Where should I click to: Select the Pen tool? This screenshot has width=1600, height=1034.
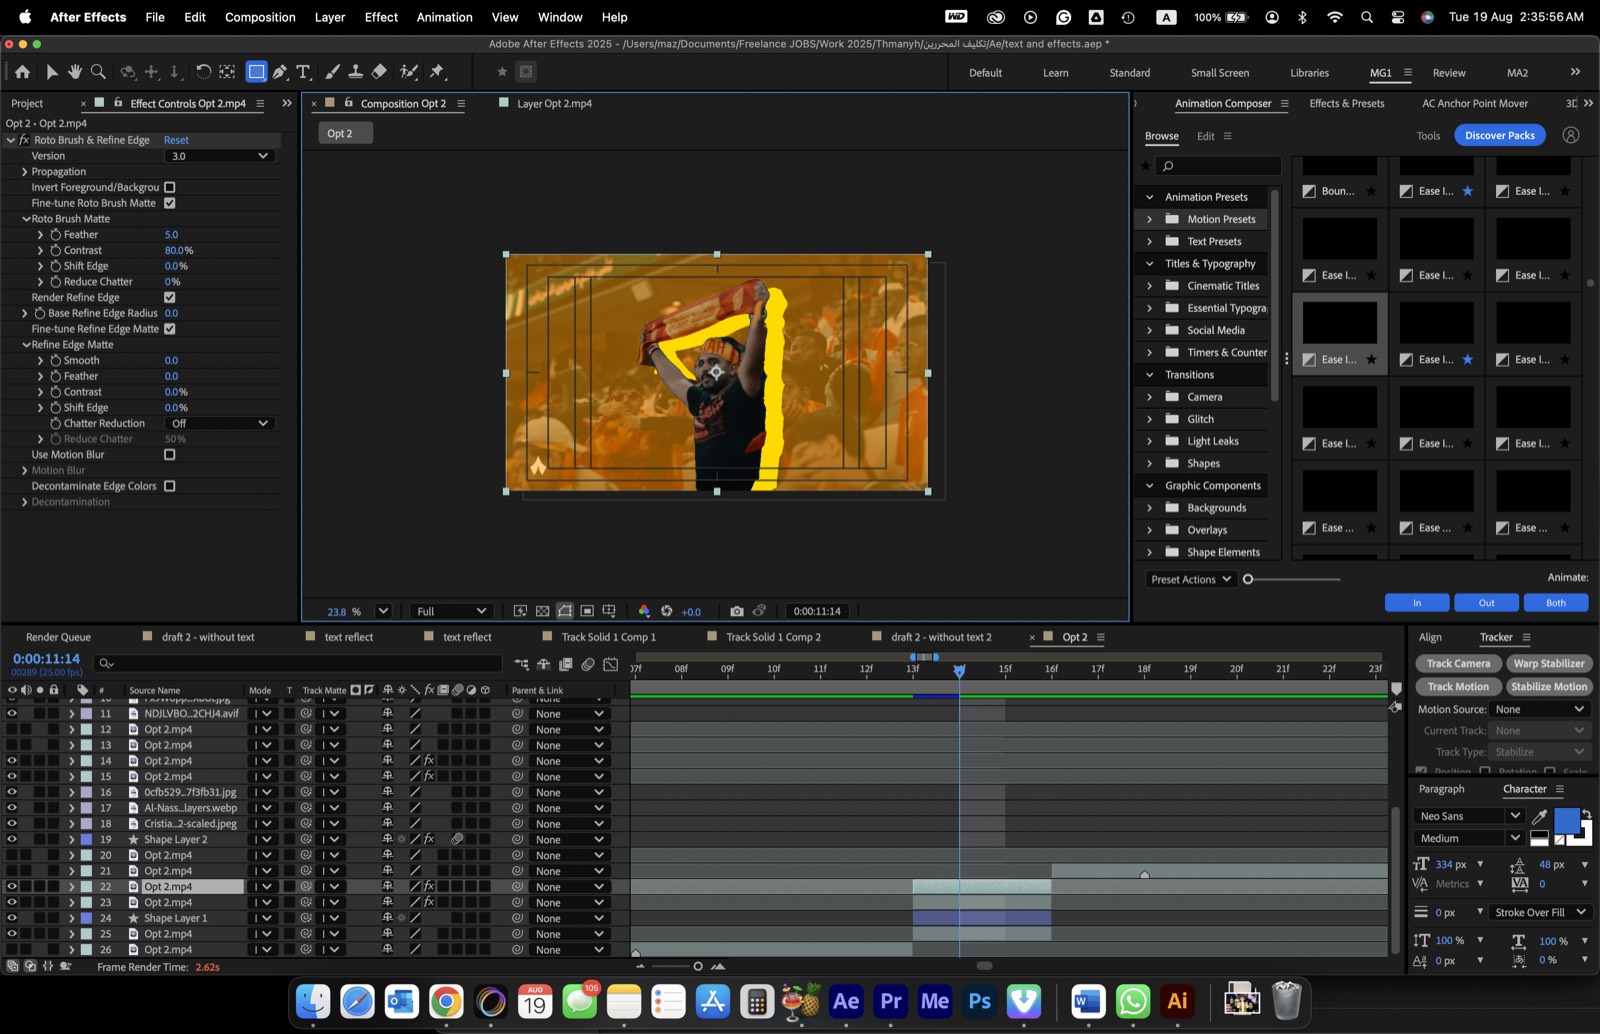(280, 72)
